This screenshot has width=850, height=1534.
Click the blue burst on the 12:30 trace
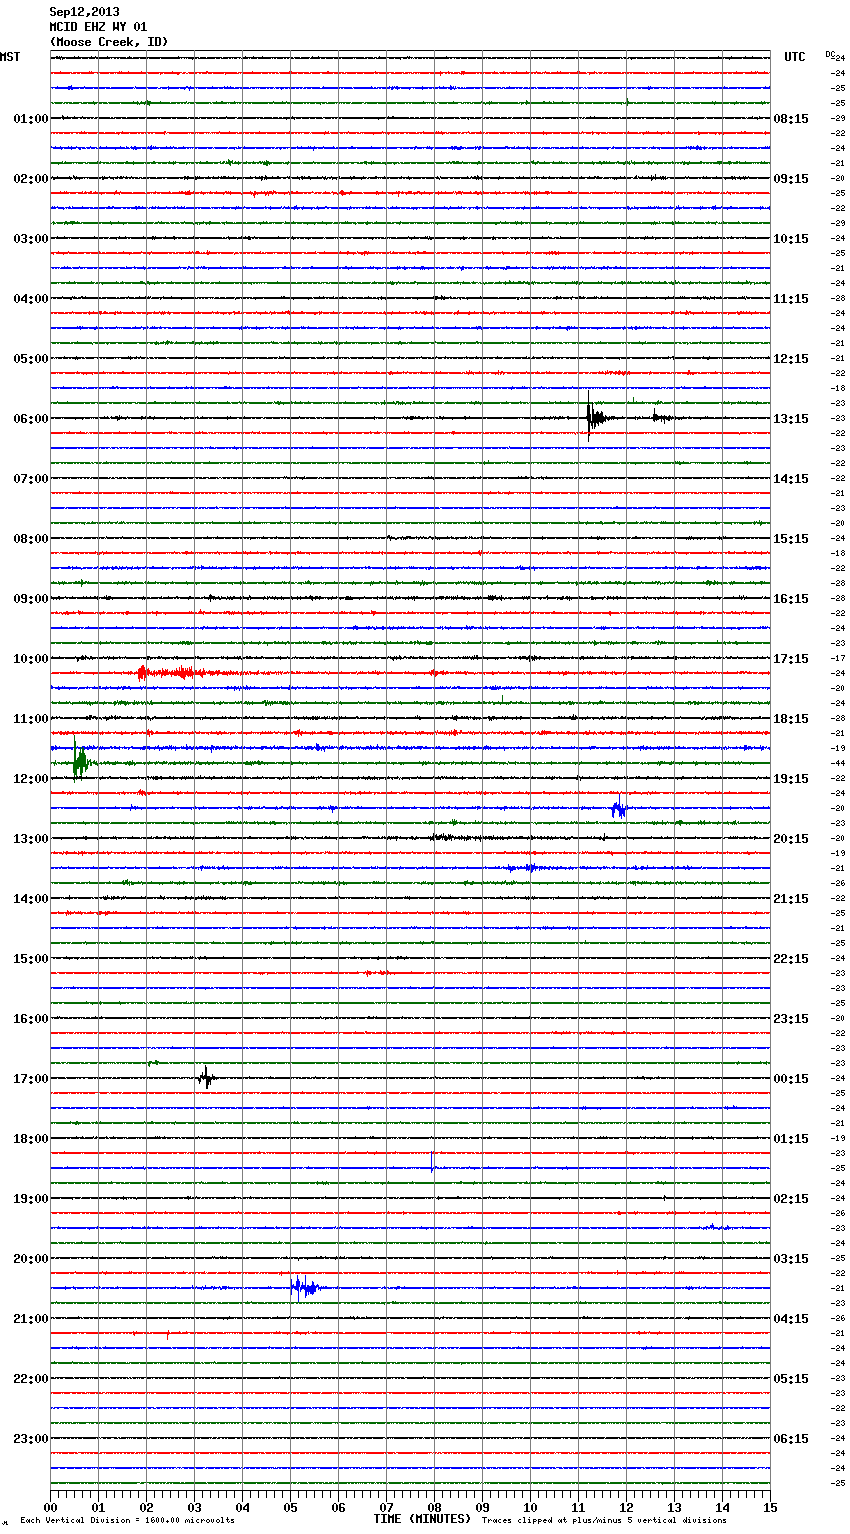pos(619,807)
